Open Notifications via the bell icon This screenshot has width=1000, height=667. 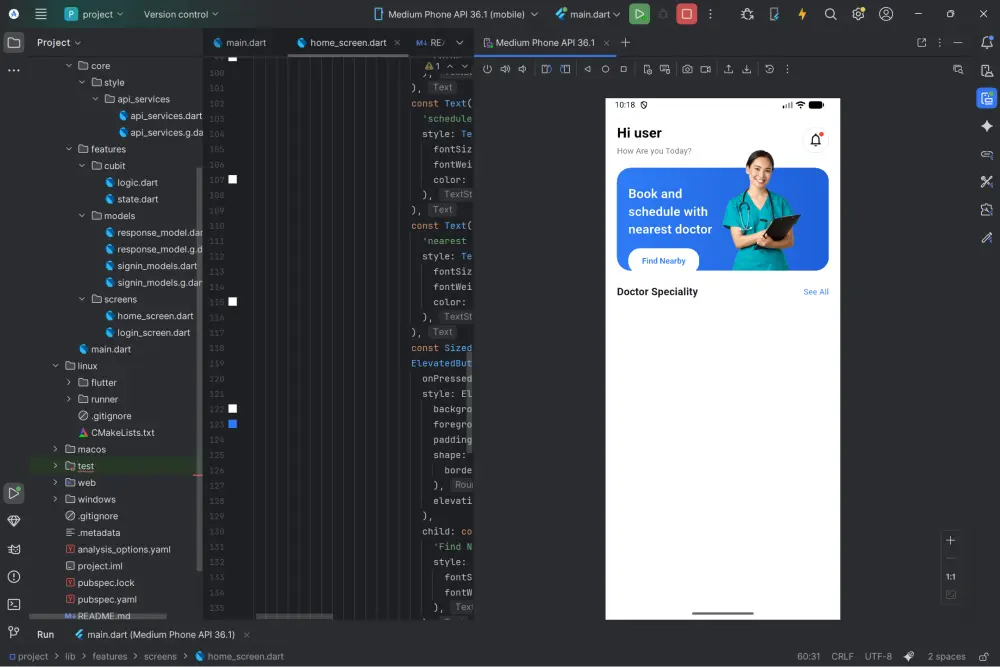[x=988, y=44]
